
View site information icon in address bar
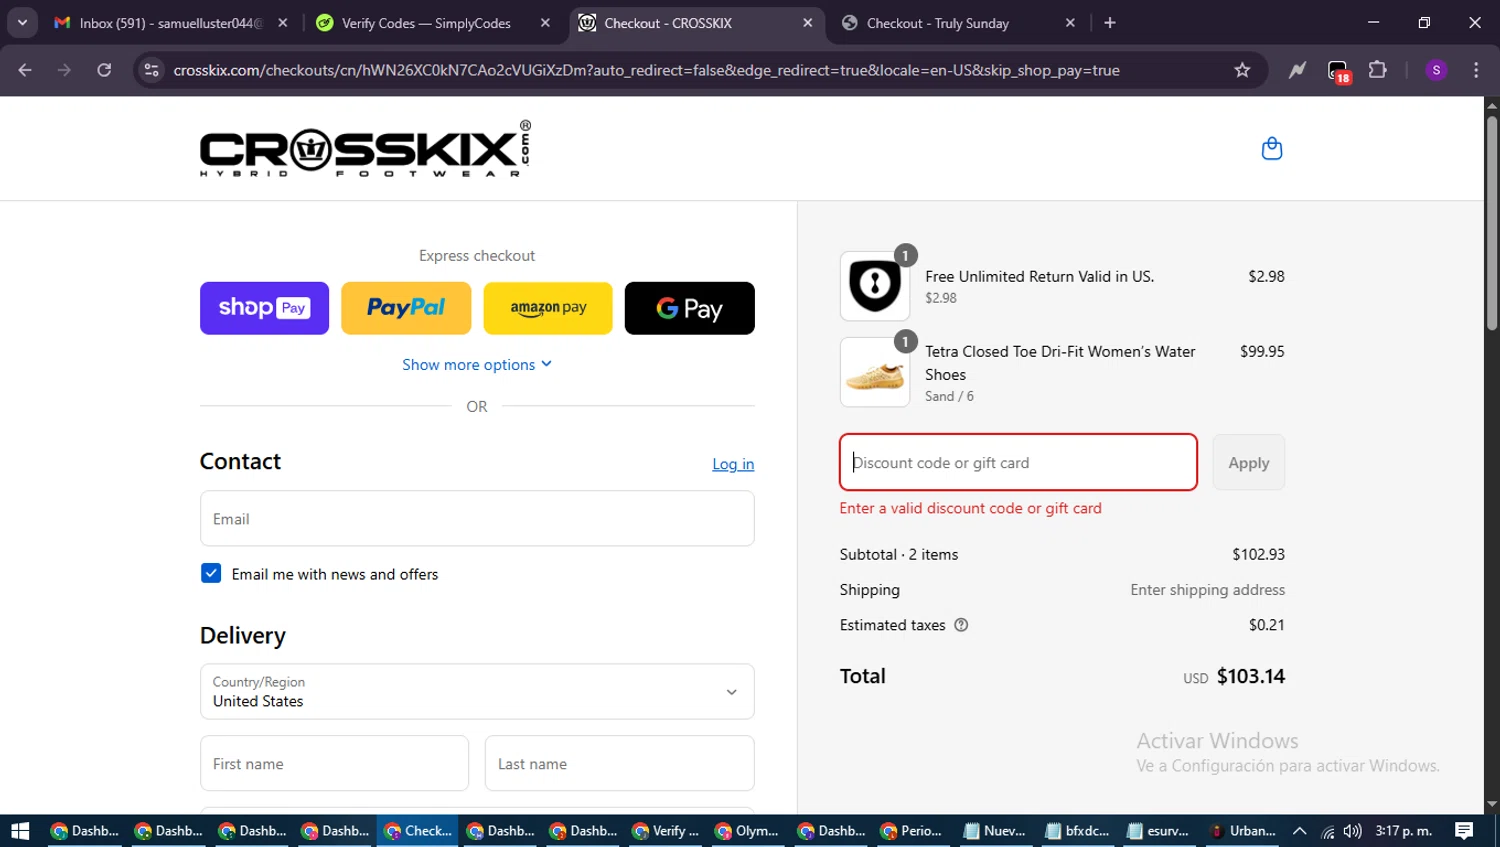[151, 70]
